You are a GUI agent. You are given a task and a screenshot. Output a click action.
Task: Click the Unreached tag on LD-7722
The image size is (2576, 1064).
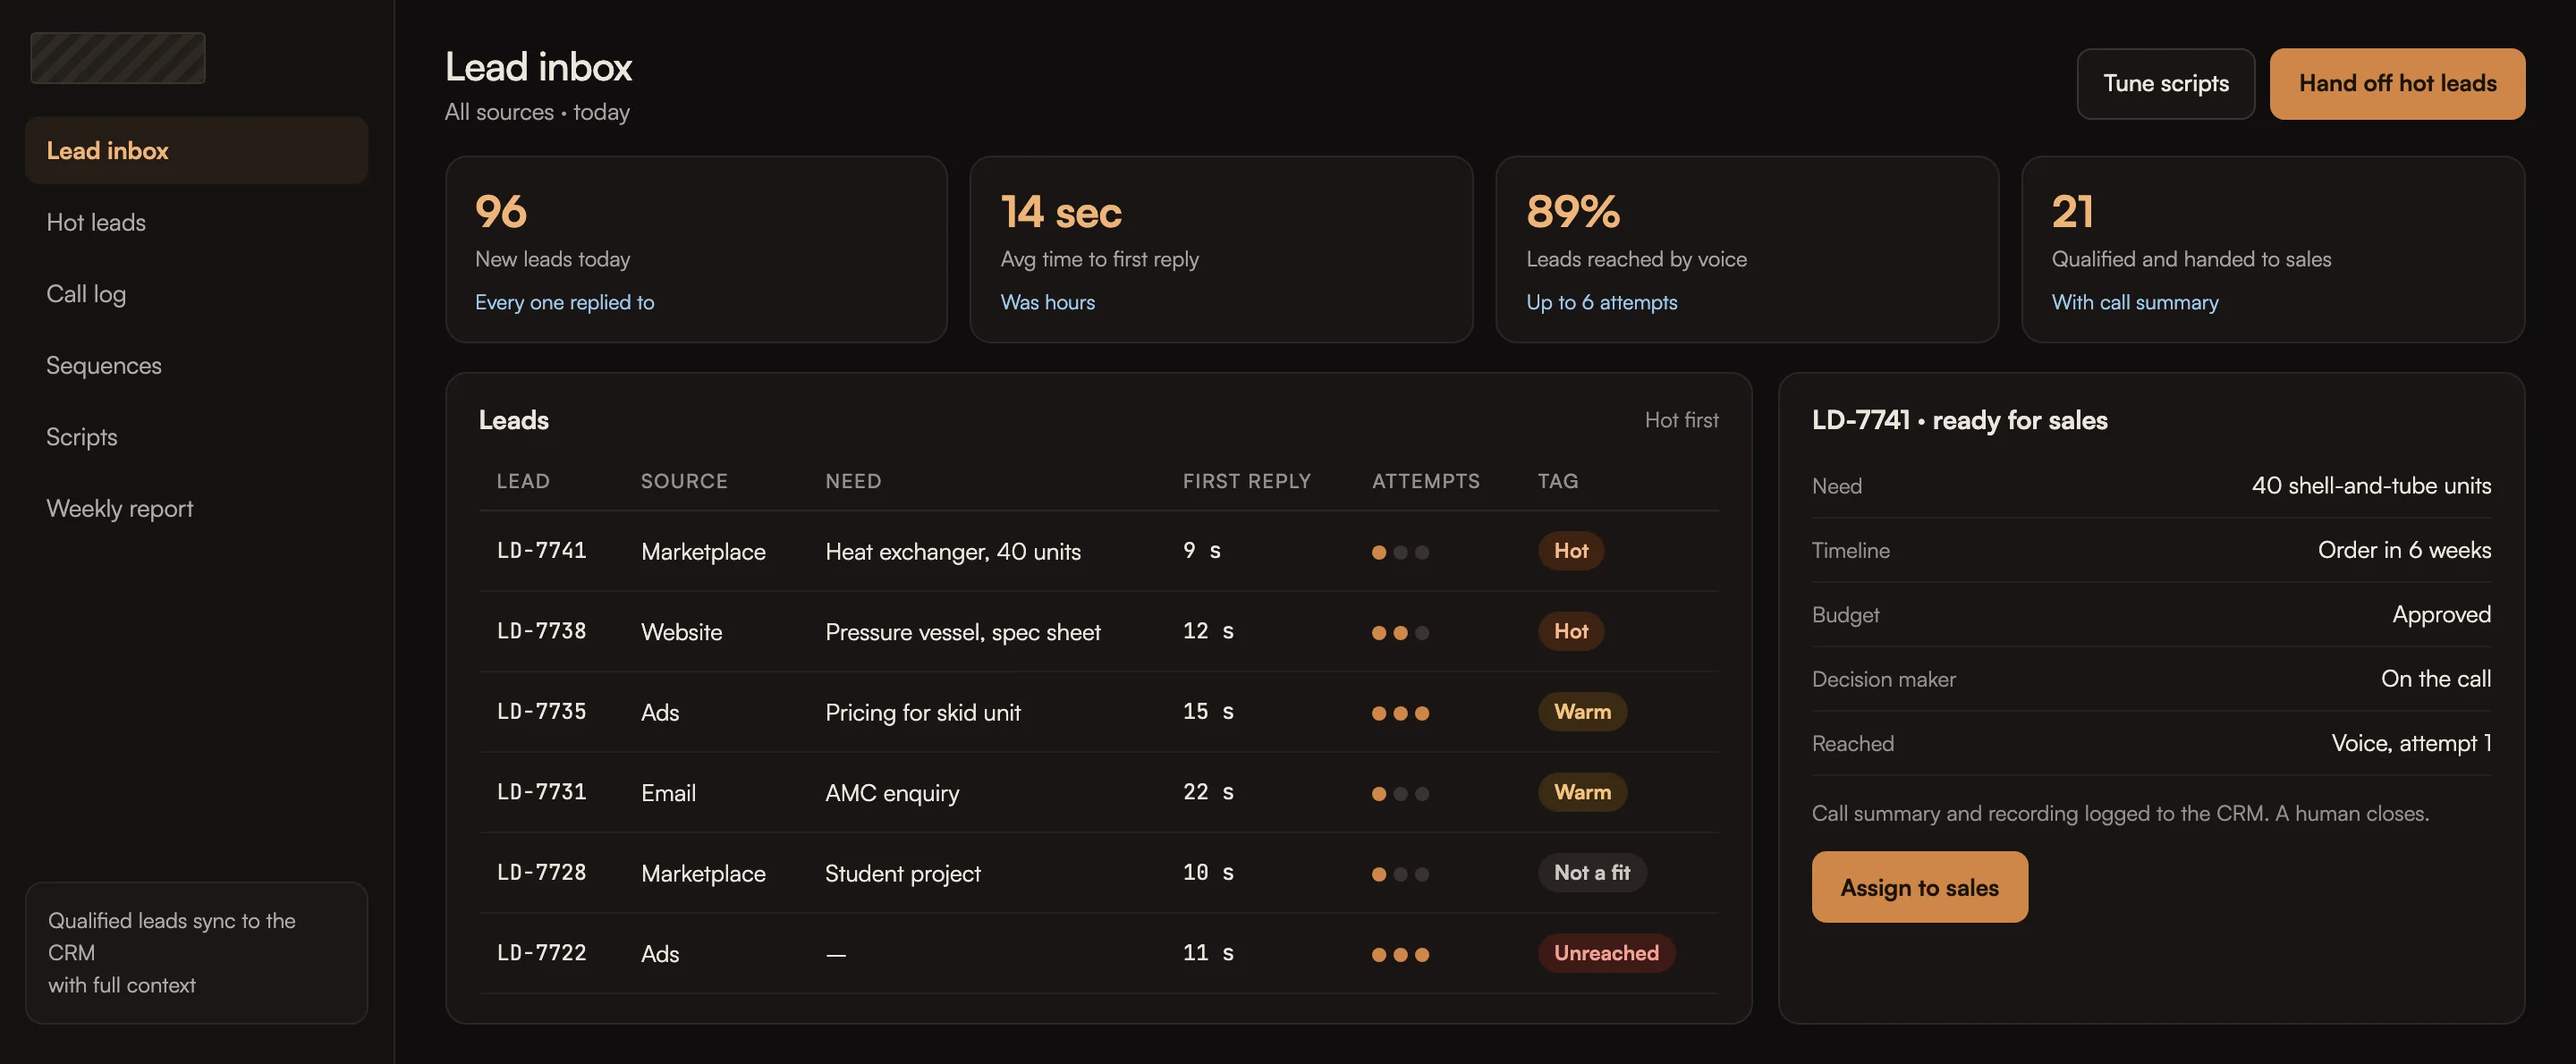(1606, 953)
